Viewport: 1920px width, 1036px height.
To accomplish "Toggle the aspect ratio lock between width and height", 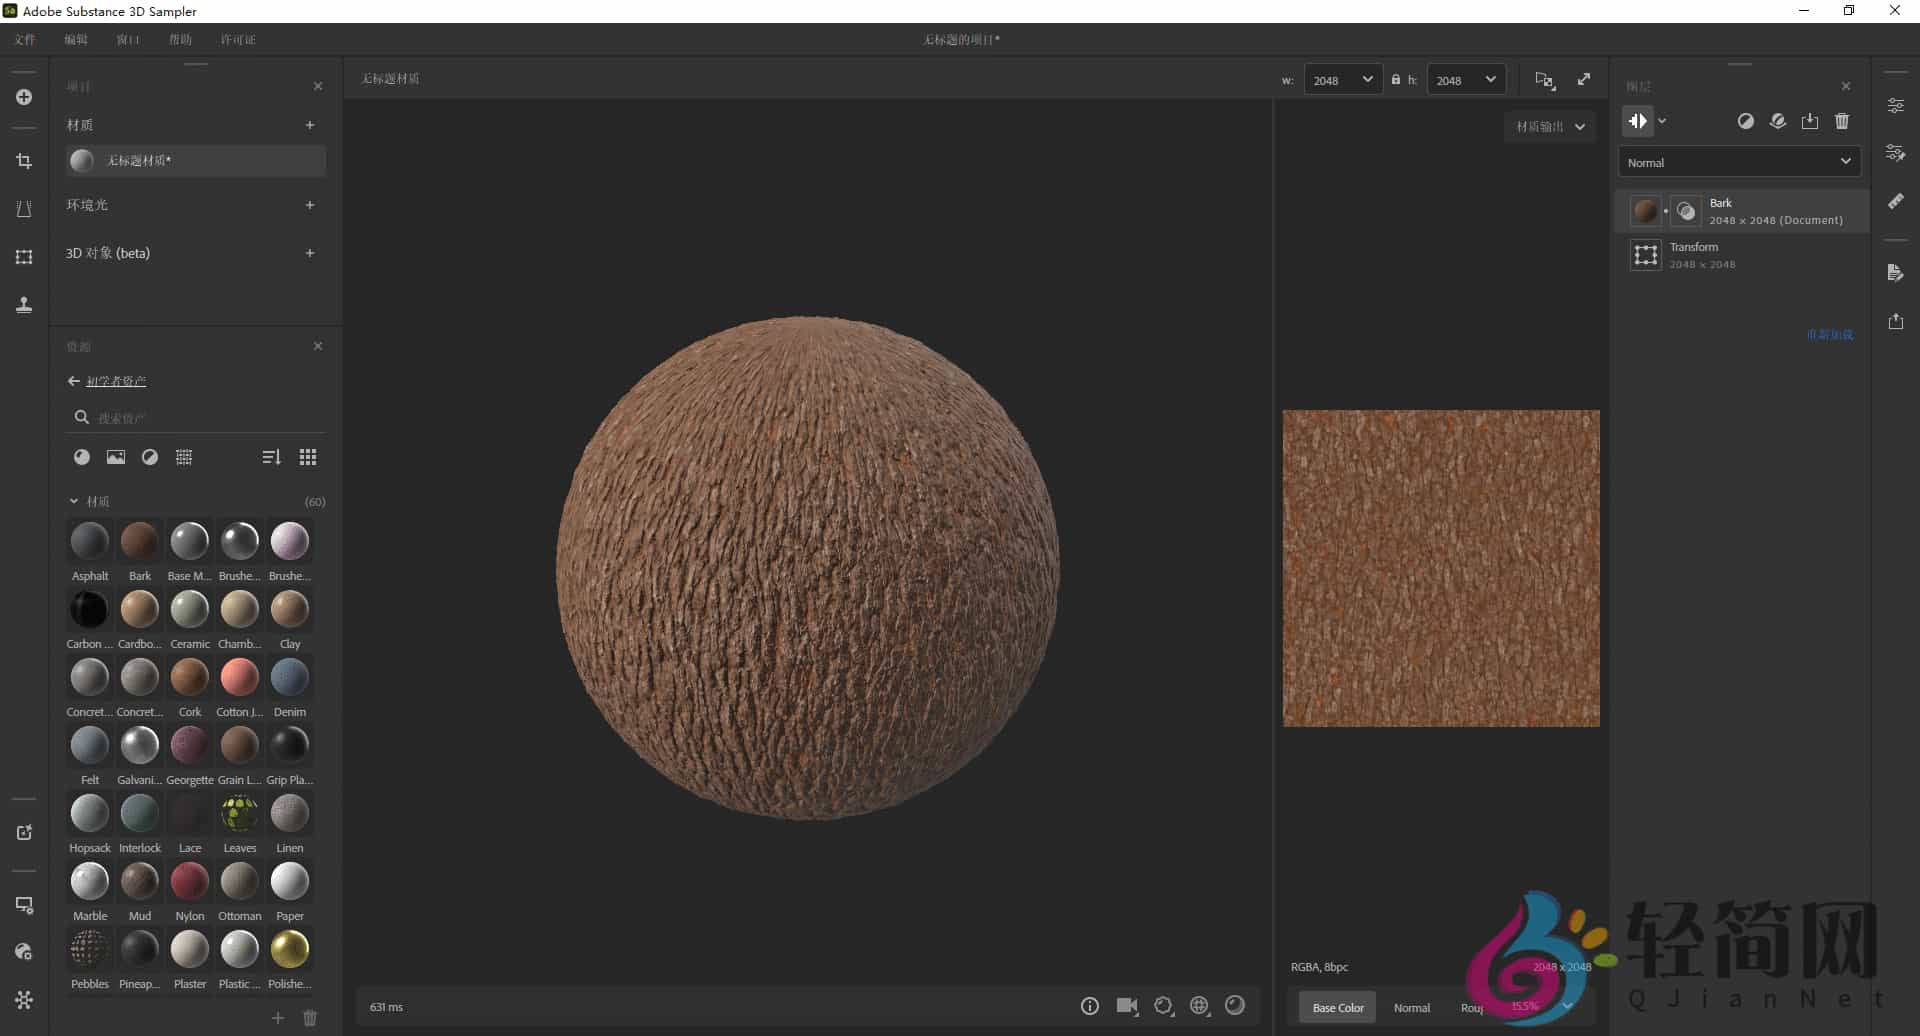I will 1396,79.
